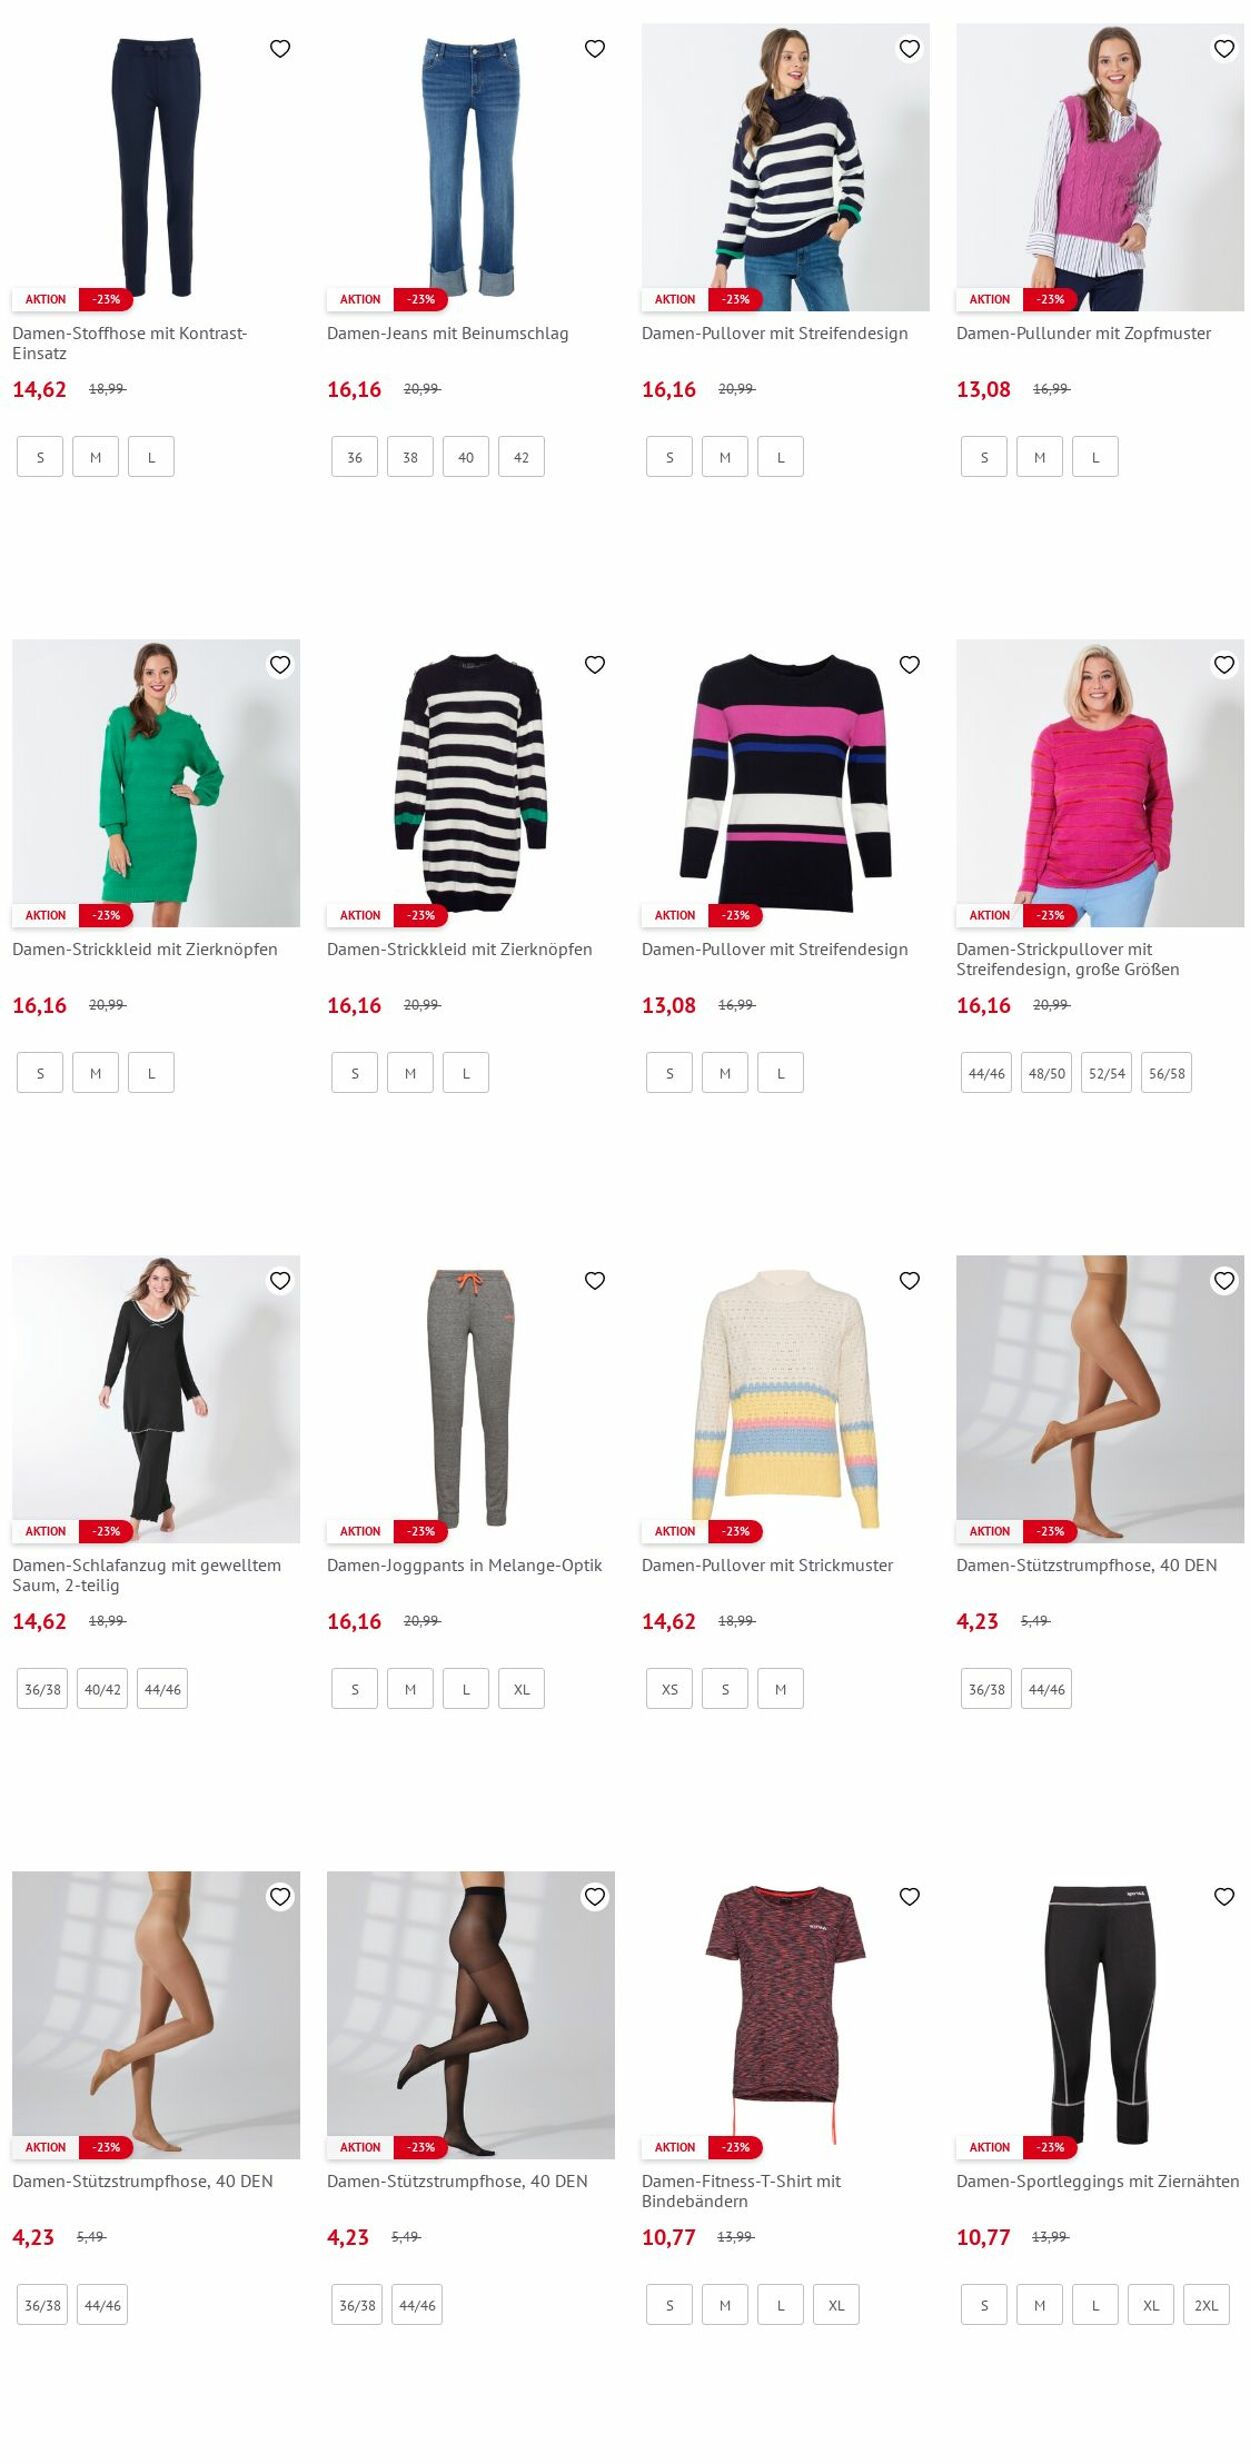The height and width of the screenshot is (2464, 1250).
Task: Heart the black Damen-Stützstrumpfhose 40 DEN
Action: 595,1897
